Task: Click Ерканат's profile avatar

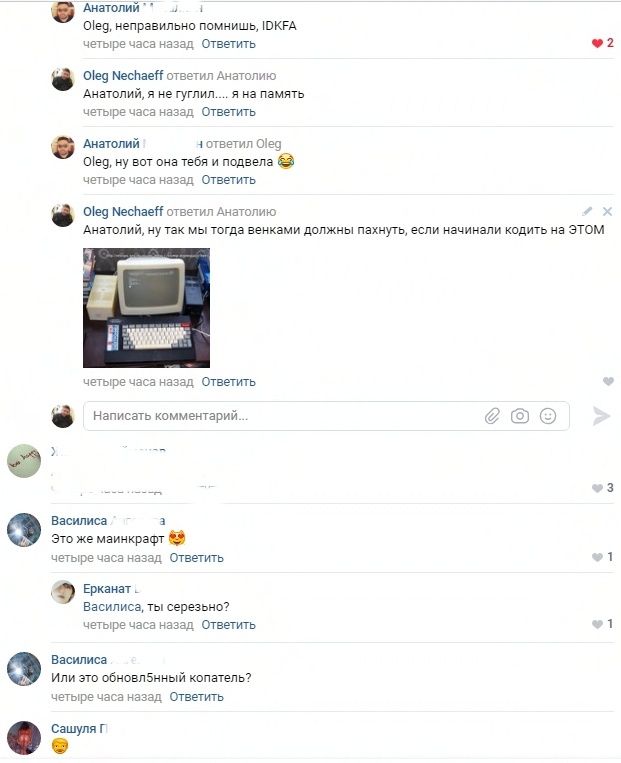Action: click(63, 592)
